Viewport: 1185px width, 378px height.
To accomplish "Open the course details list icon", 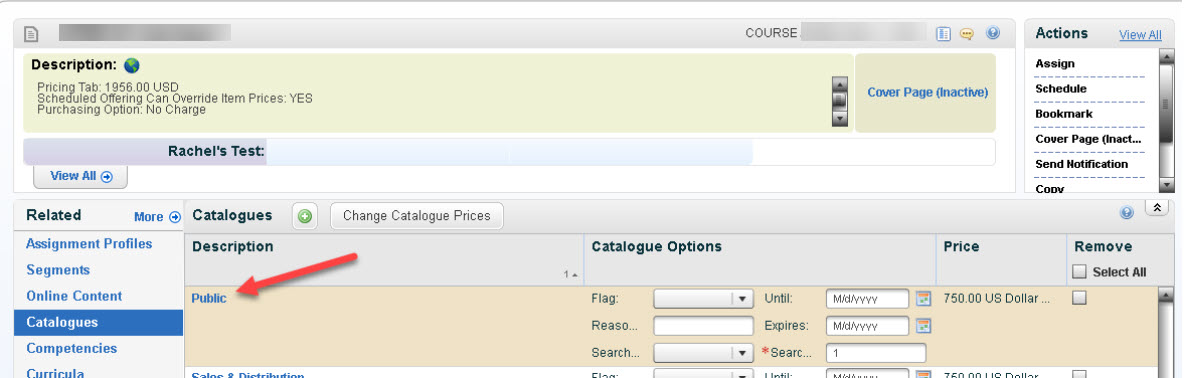I will [943, 33].
